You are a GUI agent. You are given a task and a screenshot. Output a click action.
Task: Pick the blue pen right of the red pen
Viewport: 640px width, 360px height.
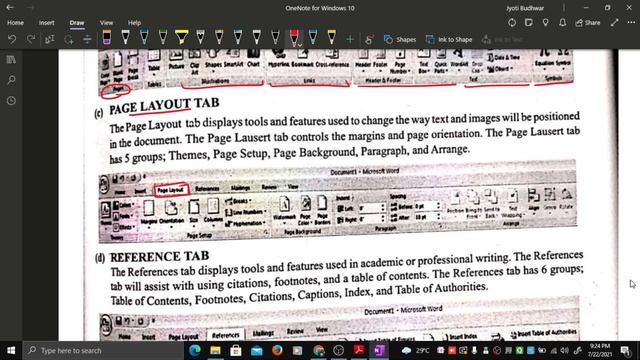tap(313, 37)
